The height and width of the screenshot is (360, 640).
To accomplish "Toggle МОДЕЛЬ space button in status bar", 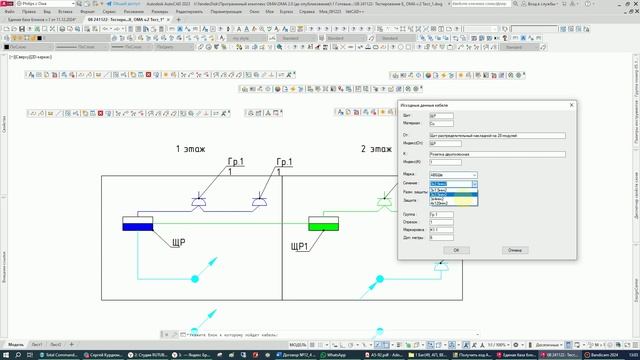I will [298, 345].
